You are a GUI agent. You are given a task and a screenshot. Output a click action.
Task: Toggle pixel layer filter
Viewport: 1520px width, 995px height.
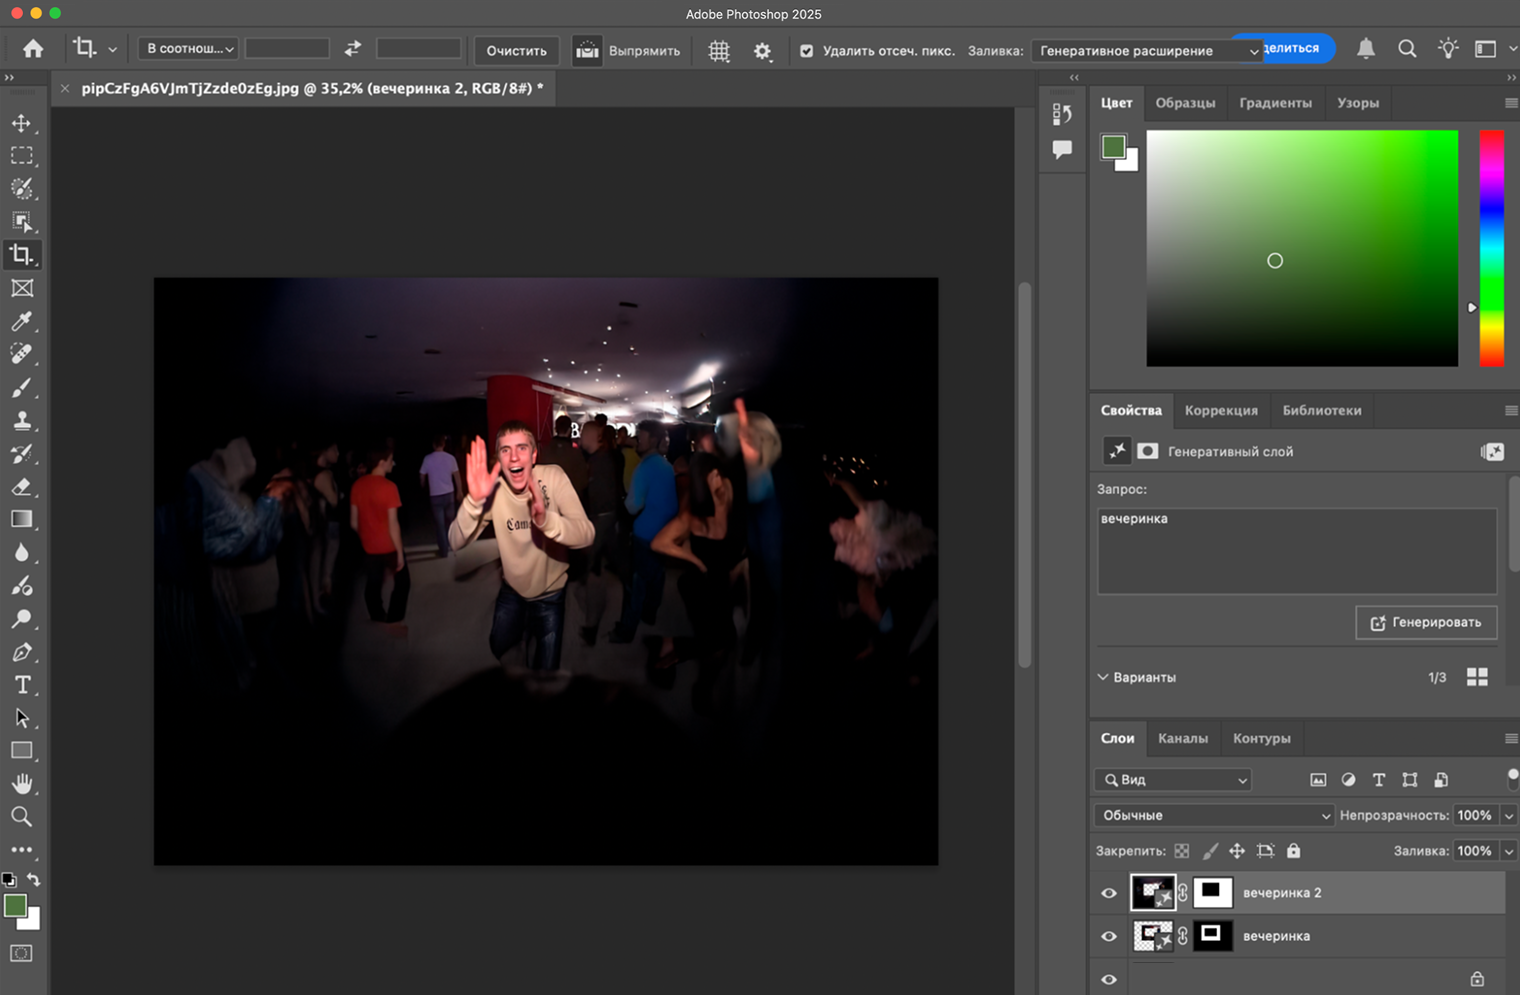pos(1318,780)
